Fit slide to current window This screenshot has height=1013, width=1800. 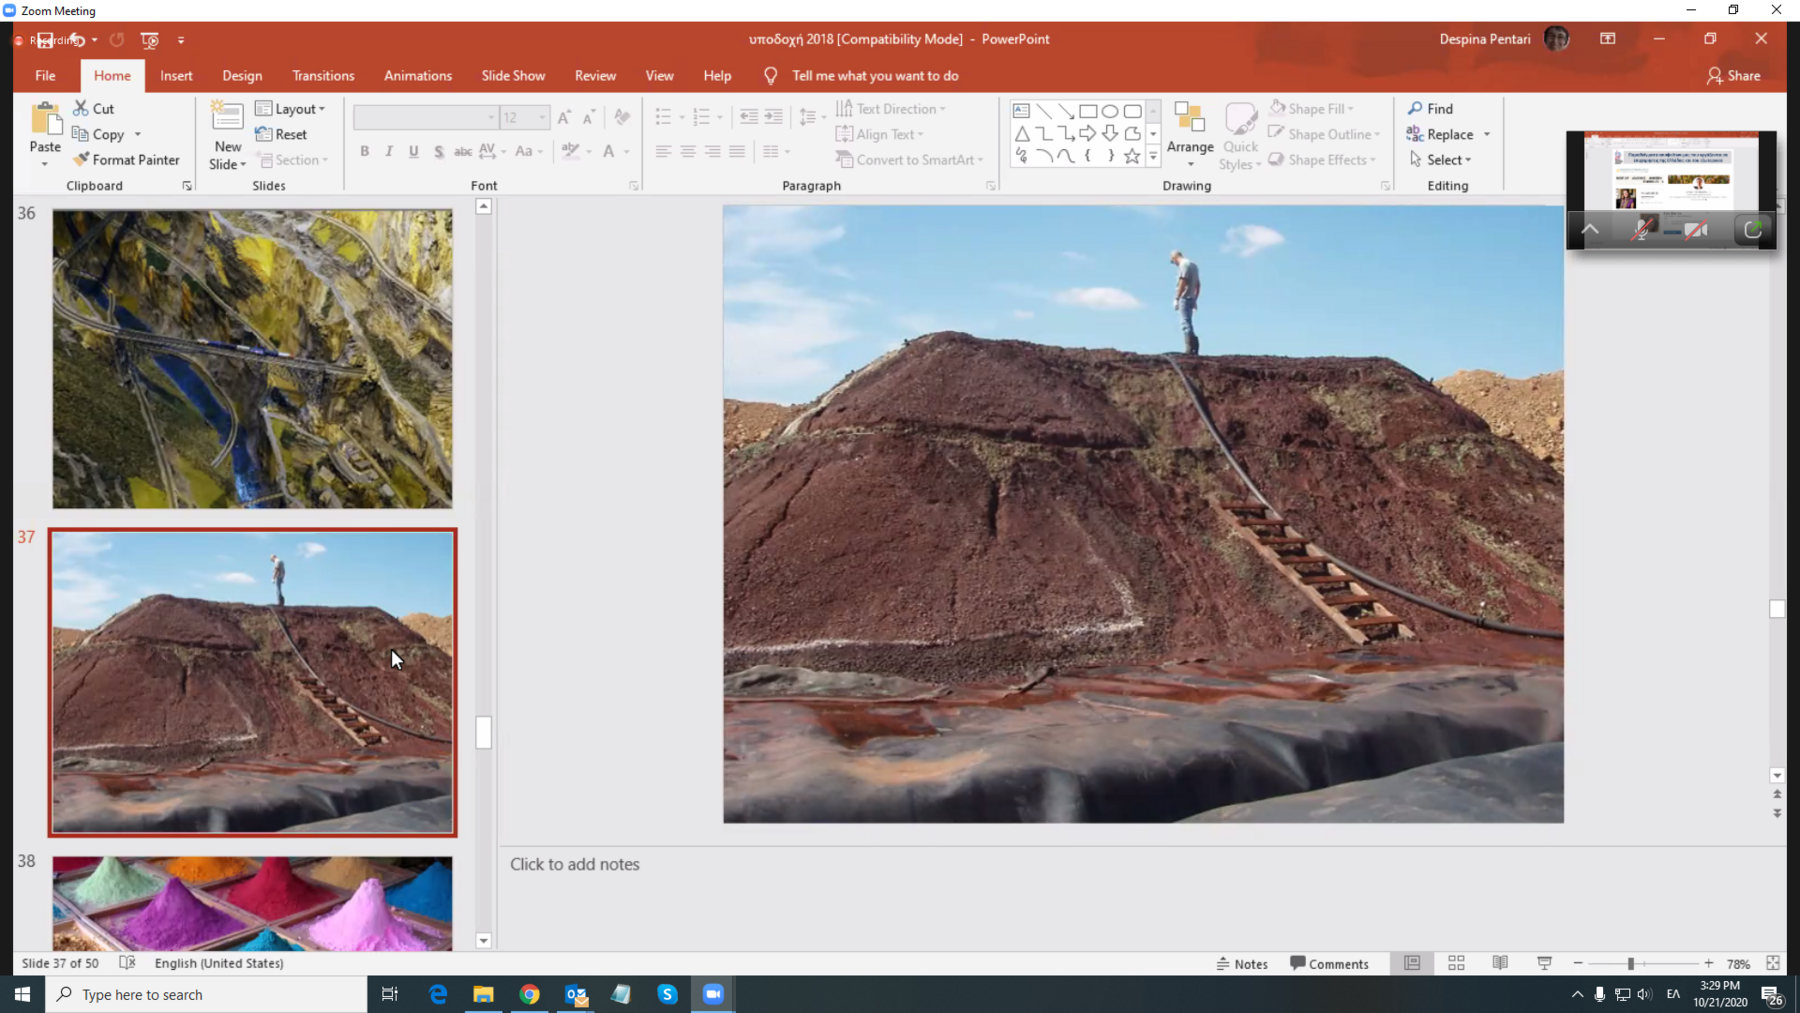[1773, 963]
